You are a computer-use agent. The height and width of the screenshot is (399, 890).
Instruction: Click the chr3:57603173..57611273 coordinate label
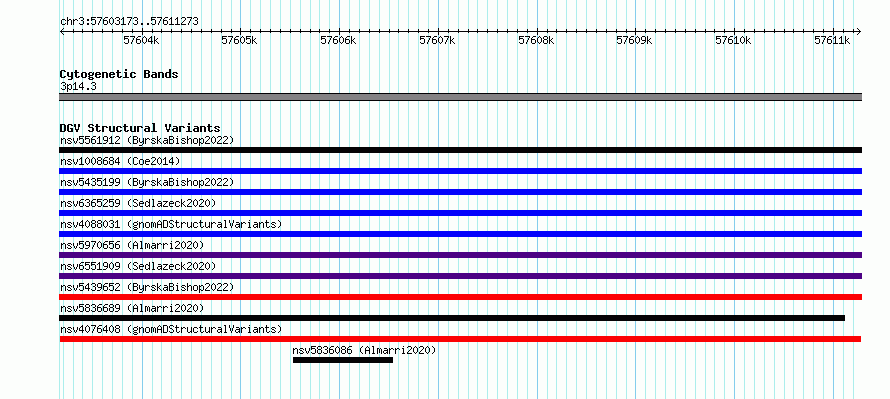[x=129, y=22]
